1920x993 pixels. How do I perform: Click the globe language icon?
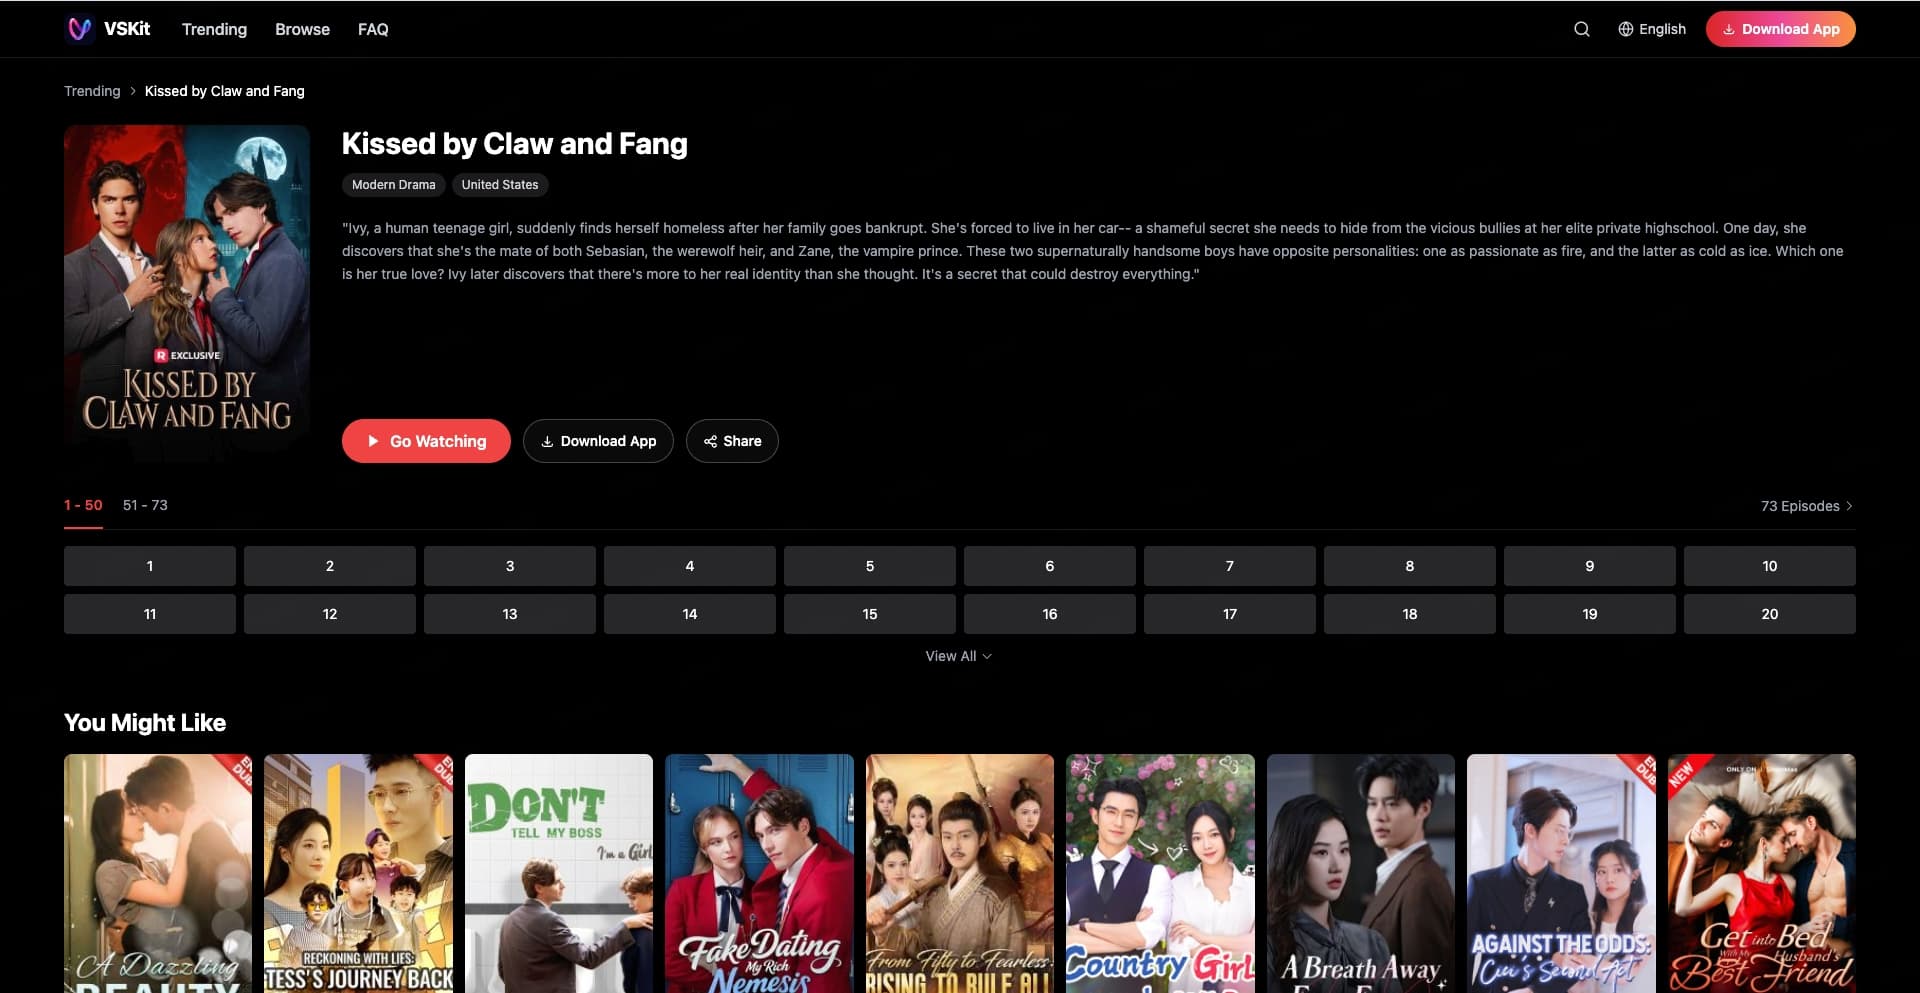[x=1626, y=29]
